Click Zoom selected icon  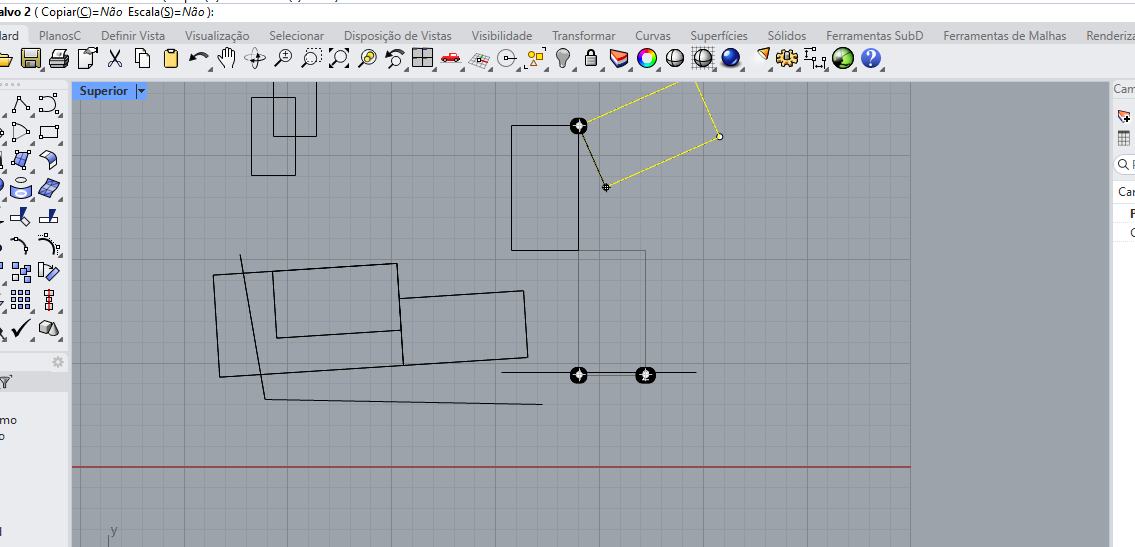tap(367, 58)
